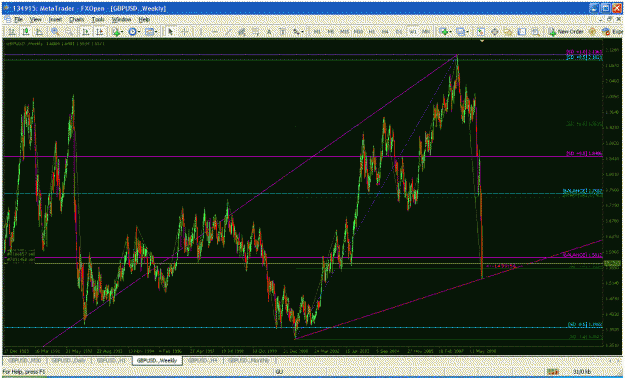The height and width of the screenshot is (378, 625).
Task: Expand the Periods dropdown arrow
Action: point(139,32)
